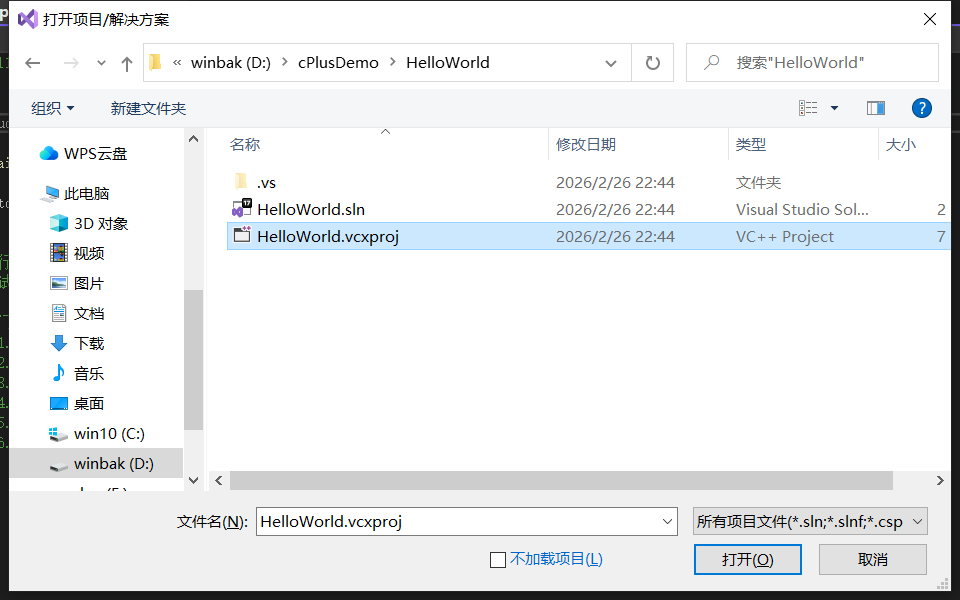The width and height of the screenshot is (960, 600).
Task: Select cPlusDemo in address breadcrumb
Action: (x=338, y=62)
